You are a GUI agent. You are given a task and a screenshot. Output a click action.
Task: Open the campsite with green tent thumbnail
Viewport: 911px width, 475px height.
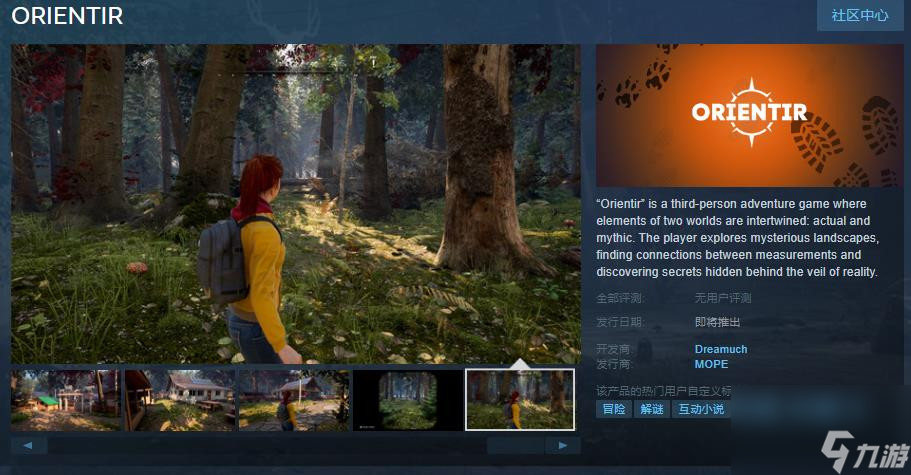(66, 400)
